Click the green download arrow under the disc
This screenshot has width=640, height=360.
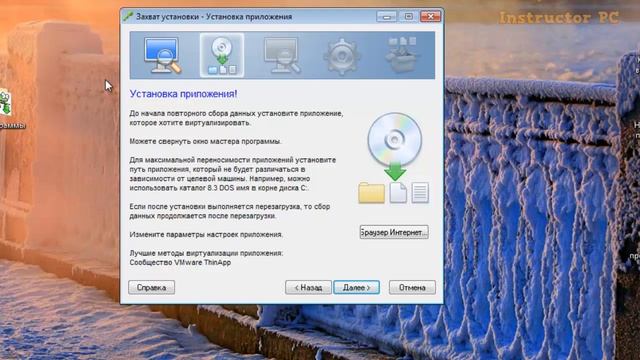[395, 171]
